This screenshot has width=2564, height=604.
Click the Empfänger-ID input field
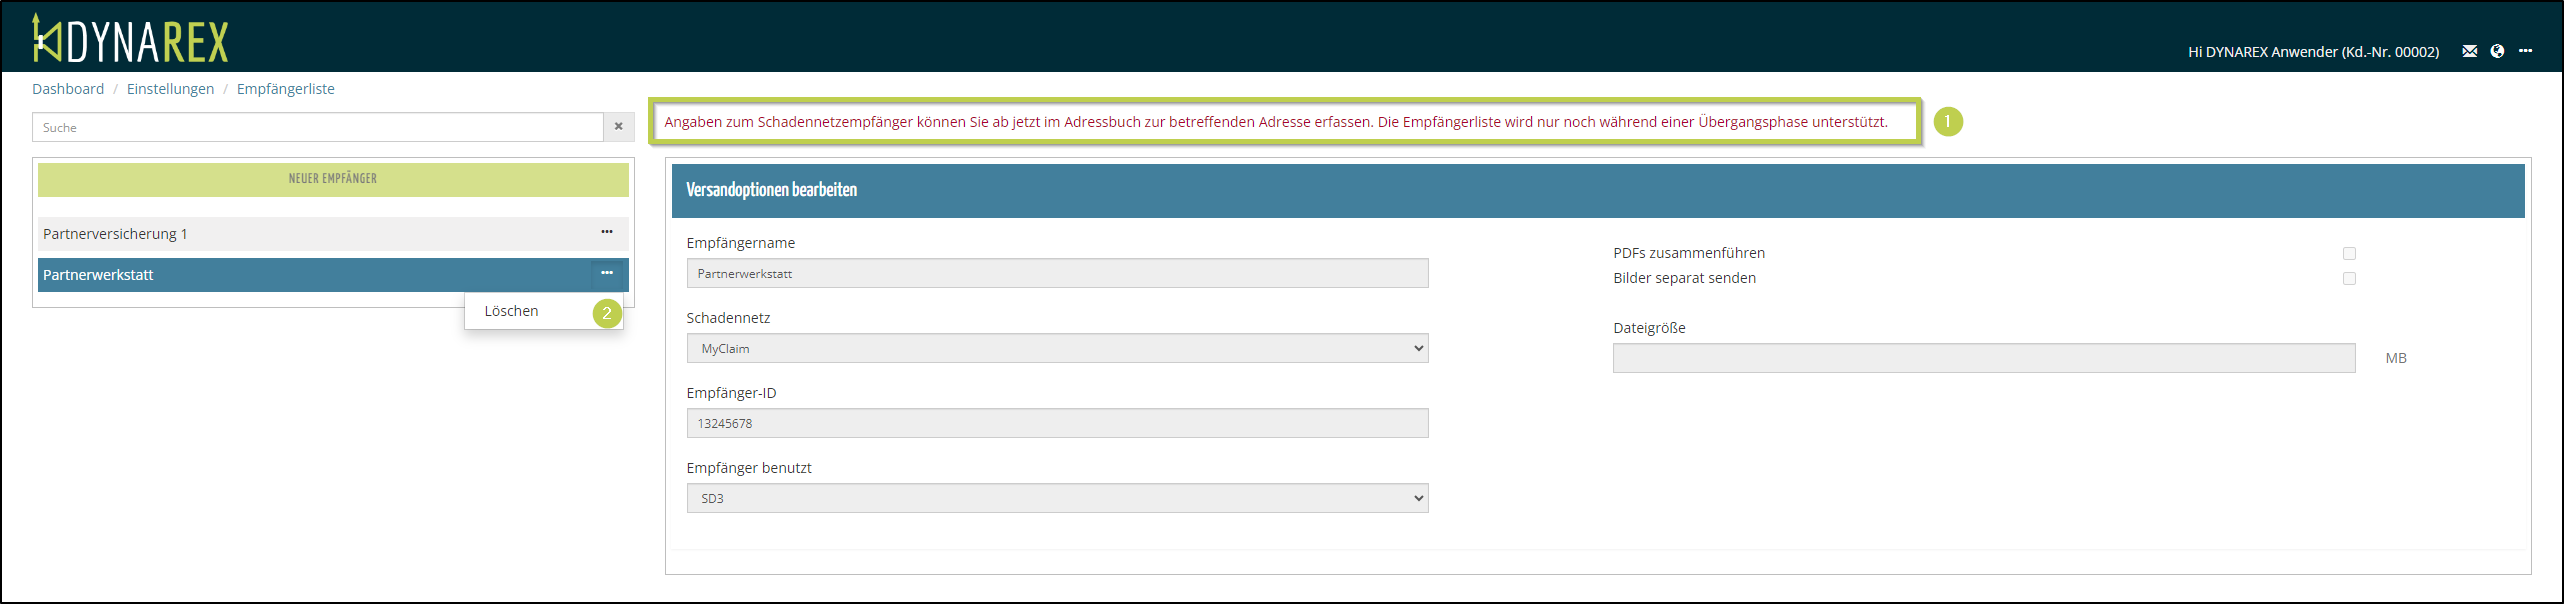[1056, 423]
